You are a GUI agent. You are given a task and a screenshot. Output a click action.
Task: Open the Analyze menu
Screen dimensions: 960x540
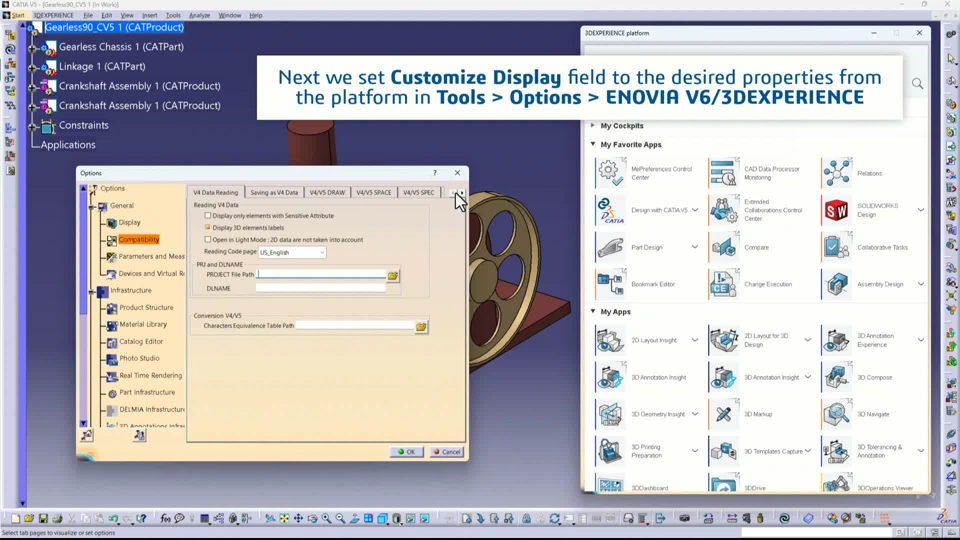tap(200, 15)
